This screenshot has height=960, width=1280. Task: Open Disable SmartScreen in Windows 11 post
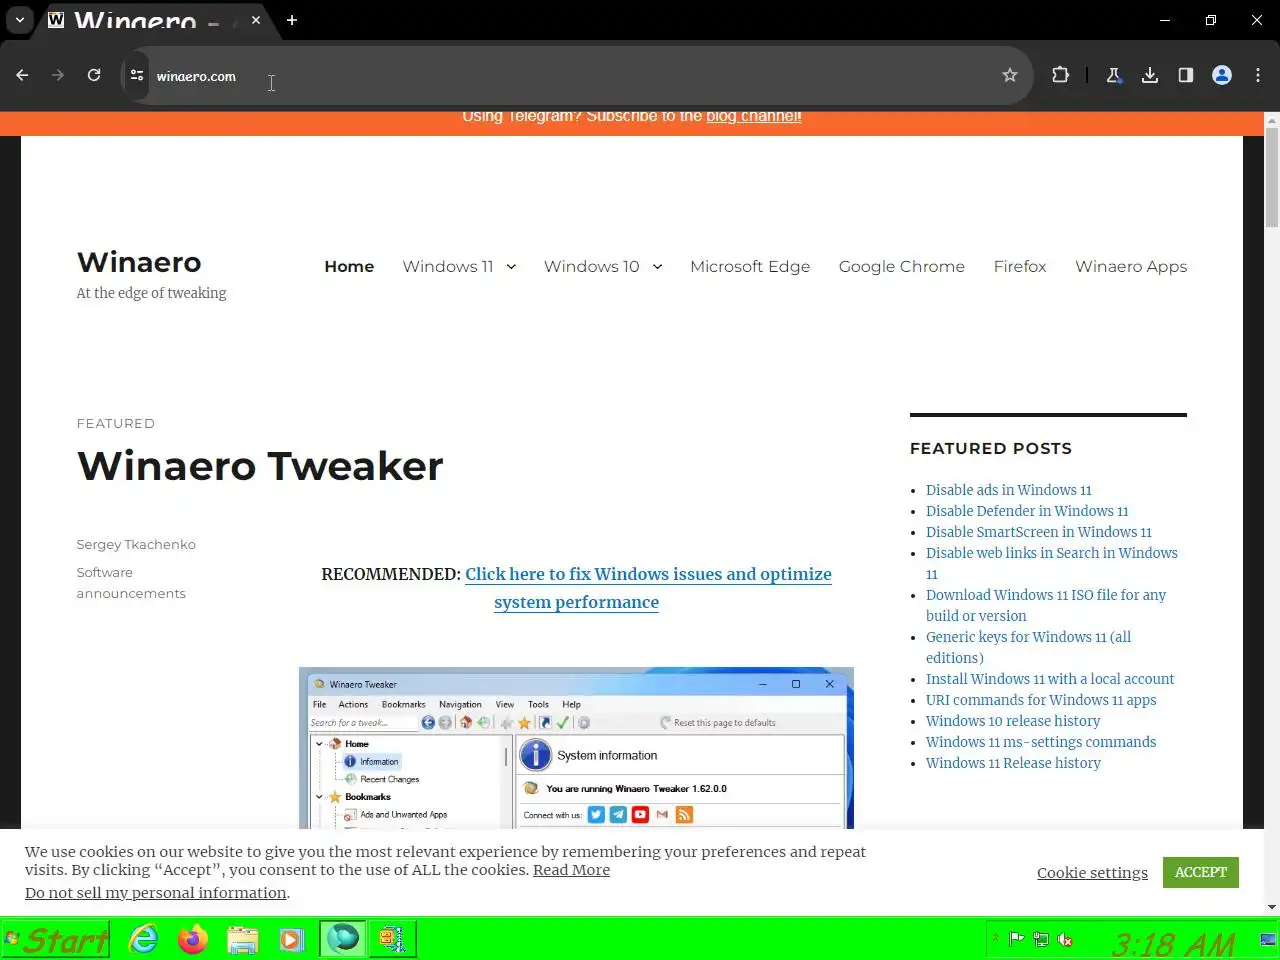1039,532
